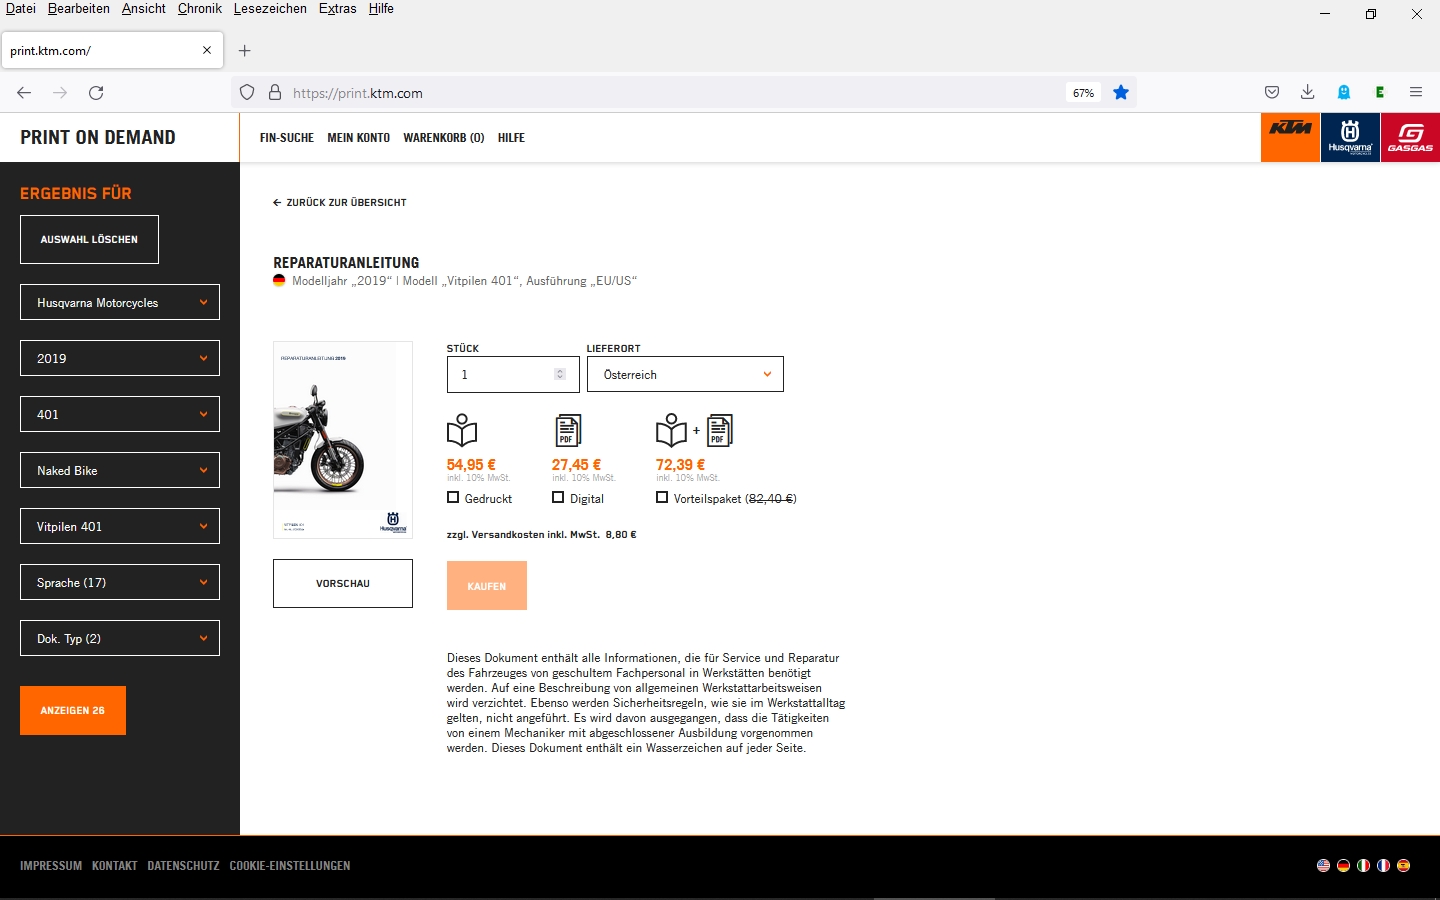Click the manual cover thumbnail
This screenshot has height=900, width=1440.
click(x=343, y=440)
